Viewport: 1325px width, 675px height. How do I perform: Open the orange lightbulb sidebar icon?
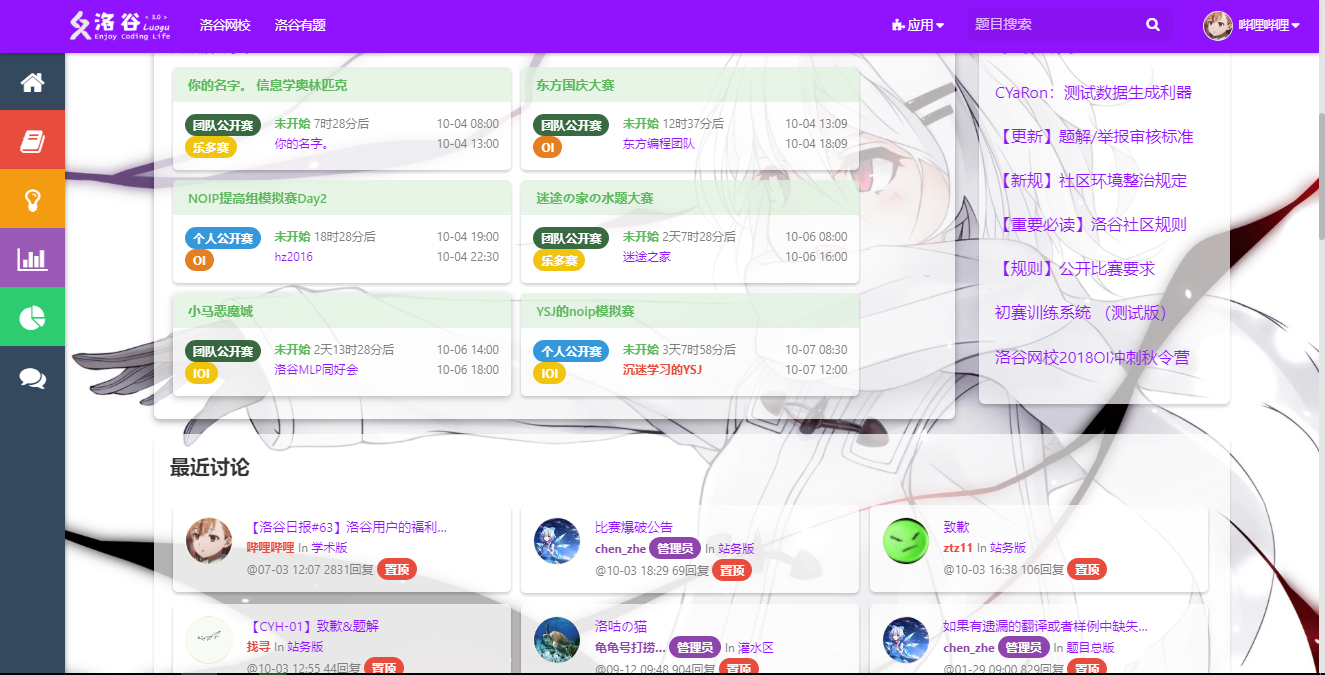pyautogui.click(x=32, y=199)
